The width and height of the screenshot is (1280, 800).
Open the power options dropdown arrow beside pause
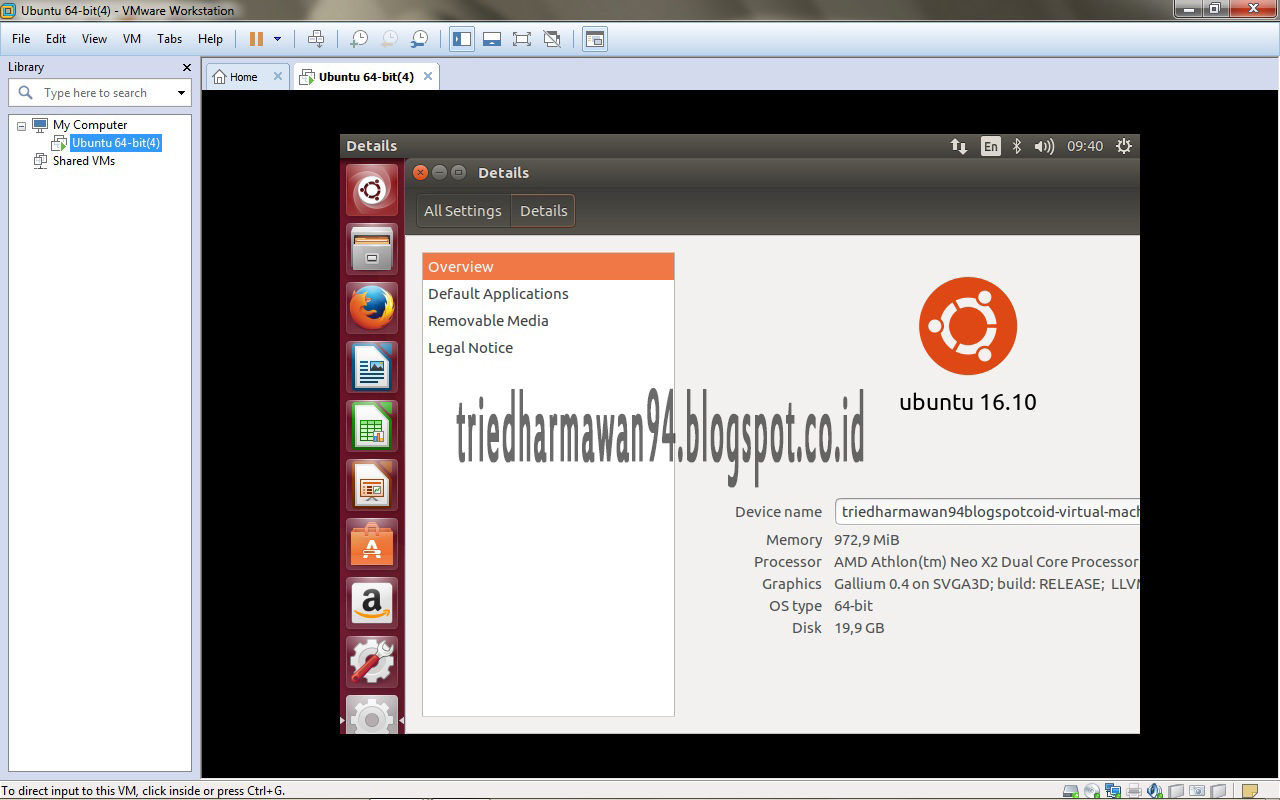pyautogui.click(x=278, y=39)
